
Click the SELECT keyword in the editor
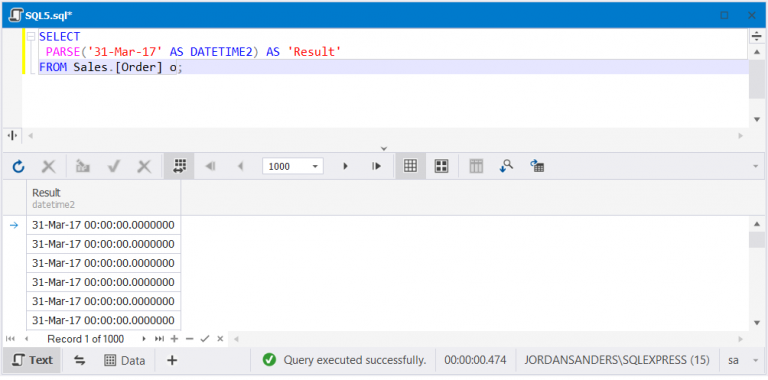(59, 36)
